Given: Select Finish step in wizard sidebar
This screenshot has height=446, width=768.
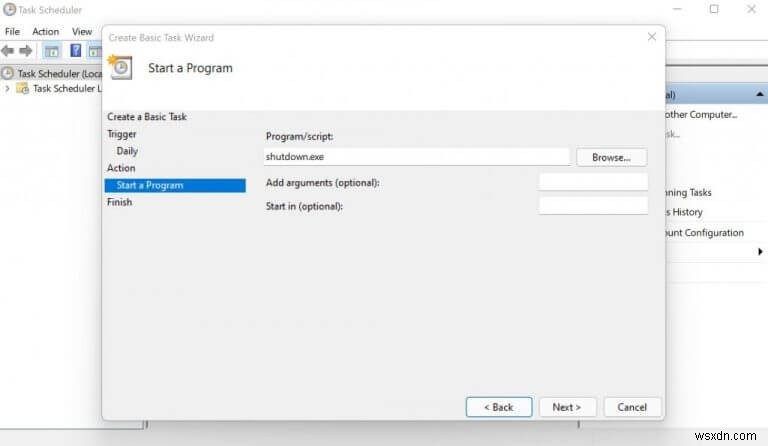Looking at the screenshot, I should click(120, 202).
